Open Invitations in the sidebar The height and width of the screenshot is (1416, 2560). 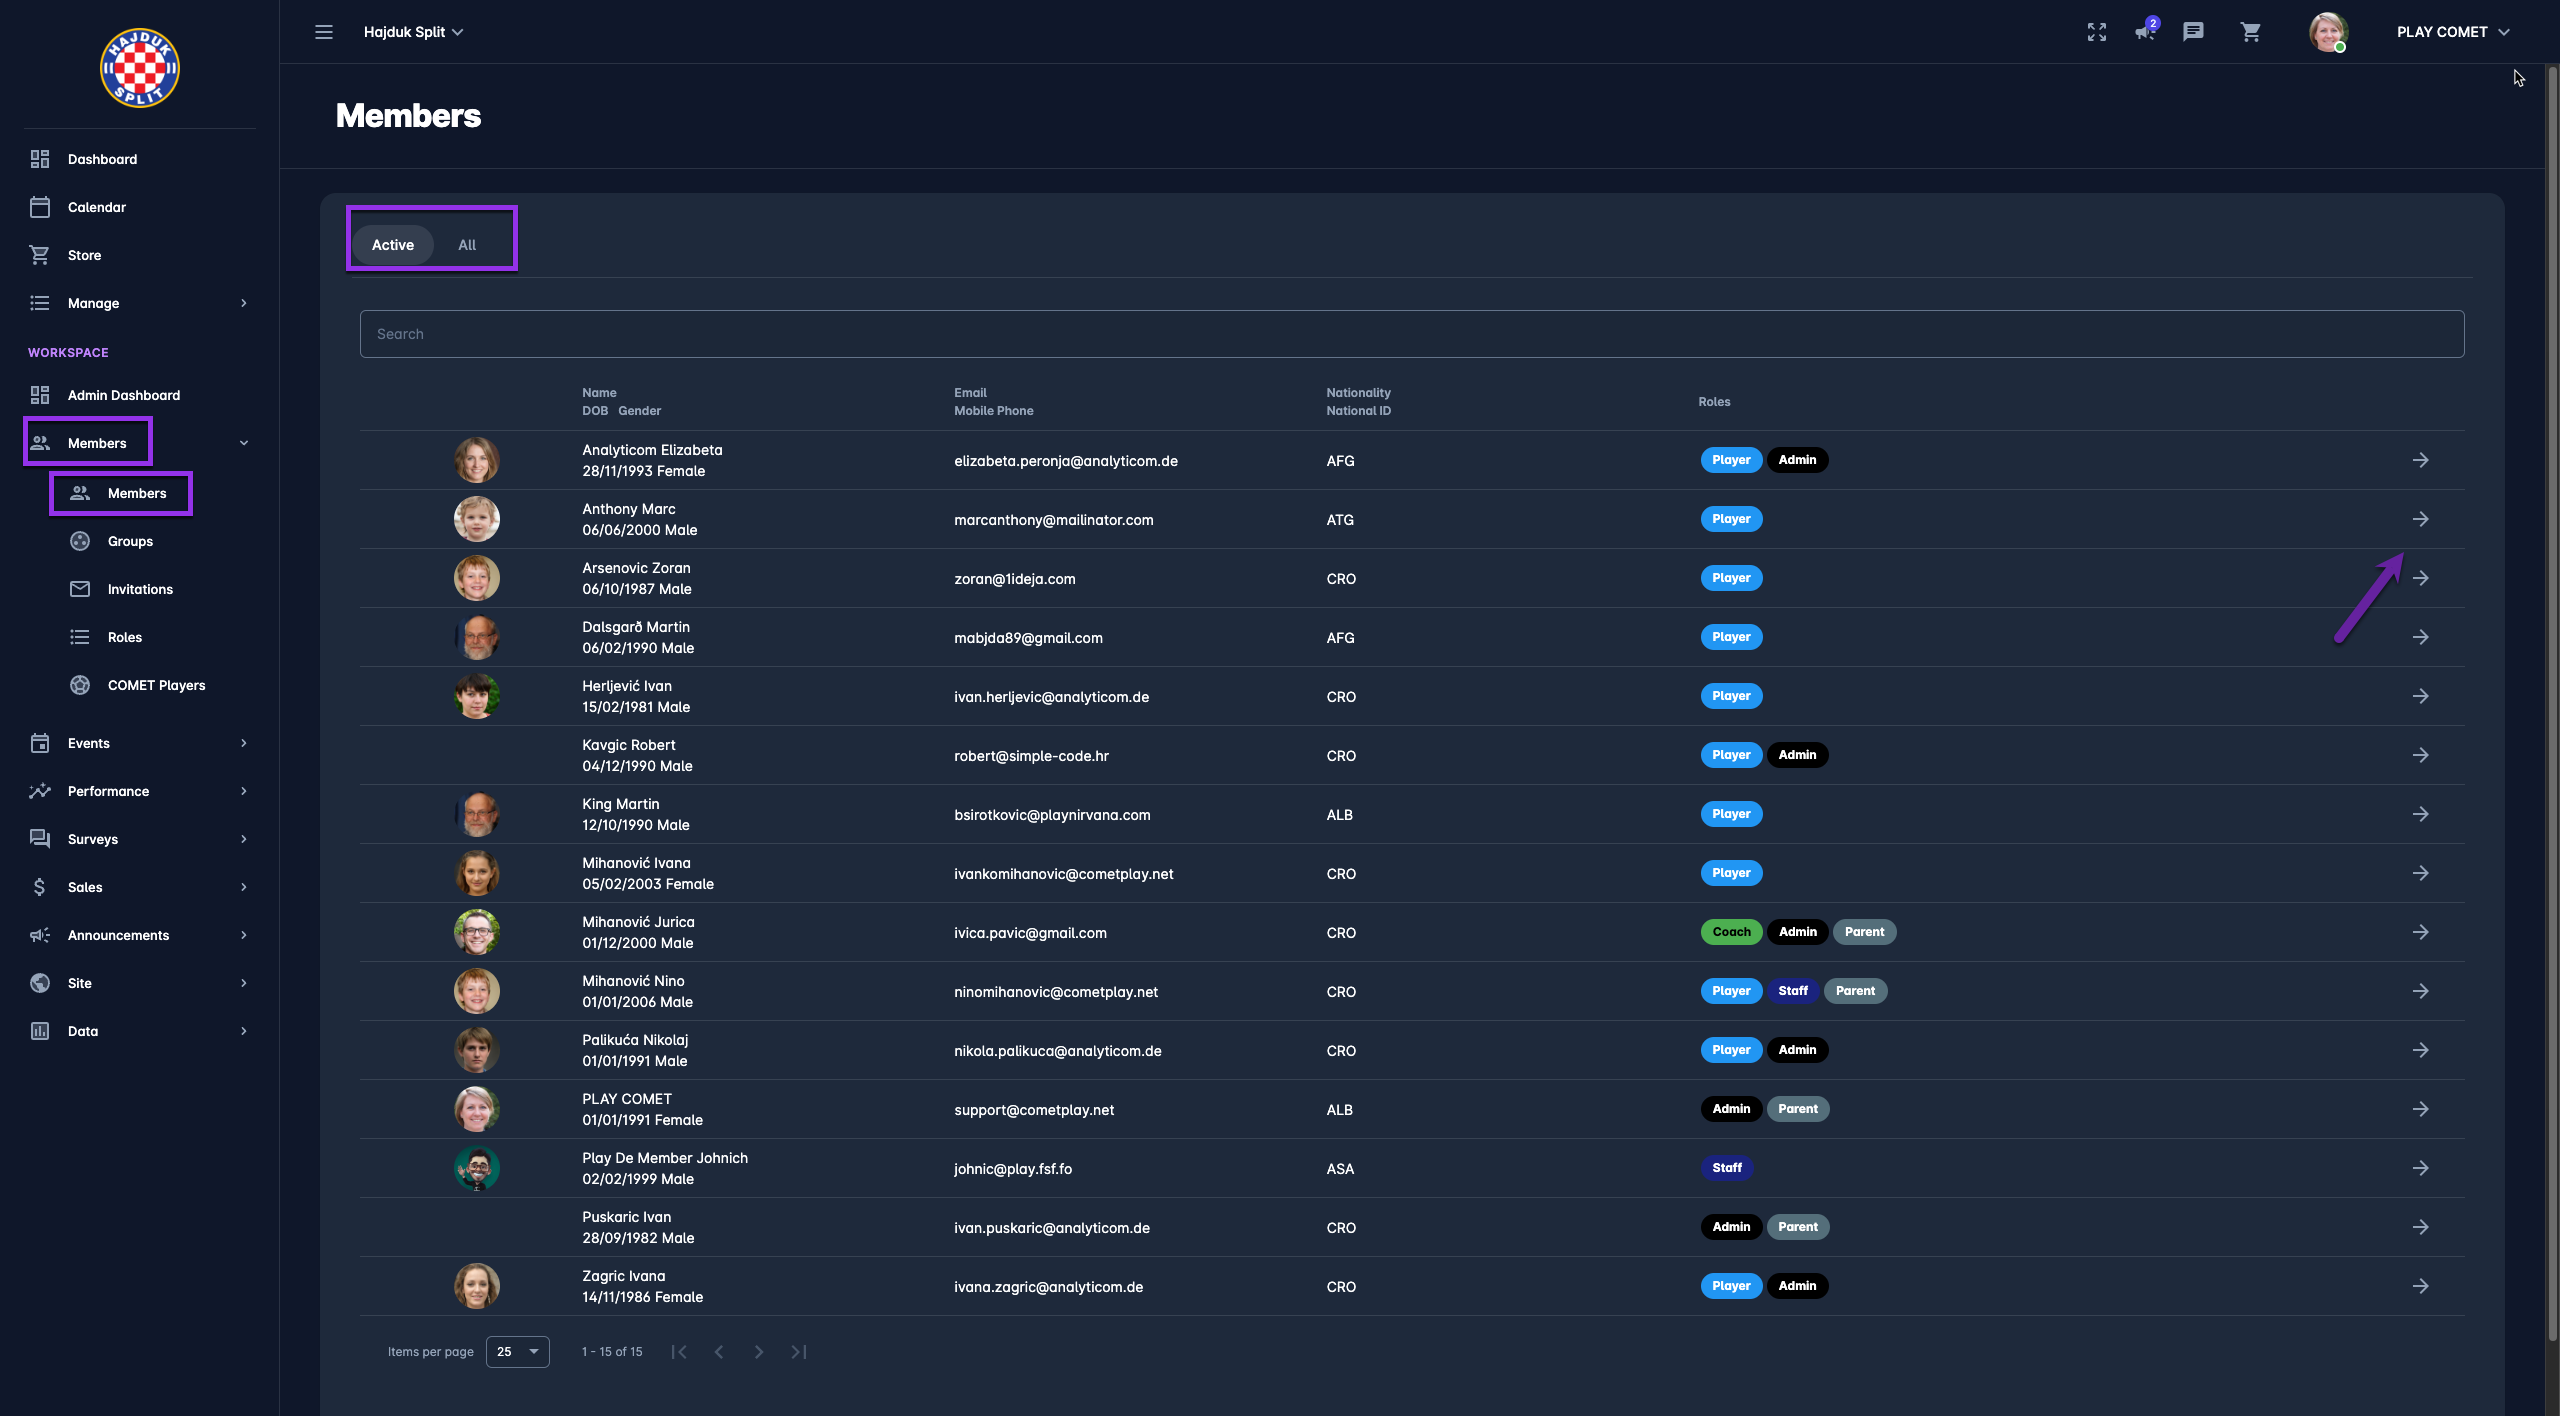click(140, 589)
